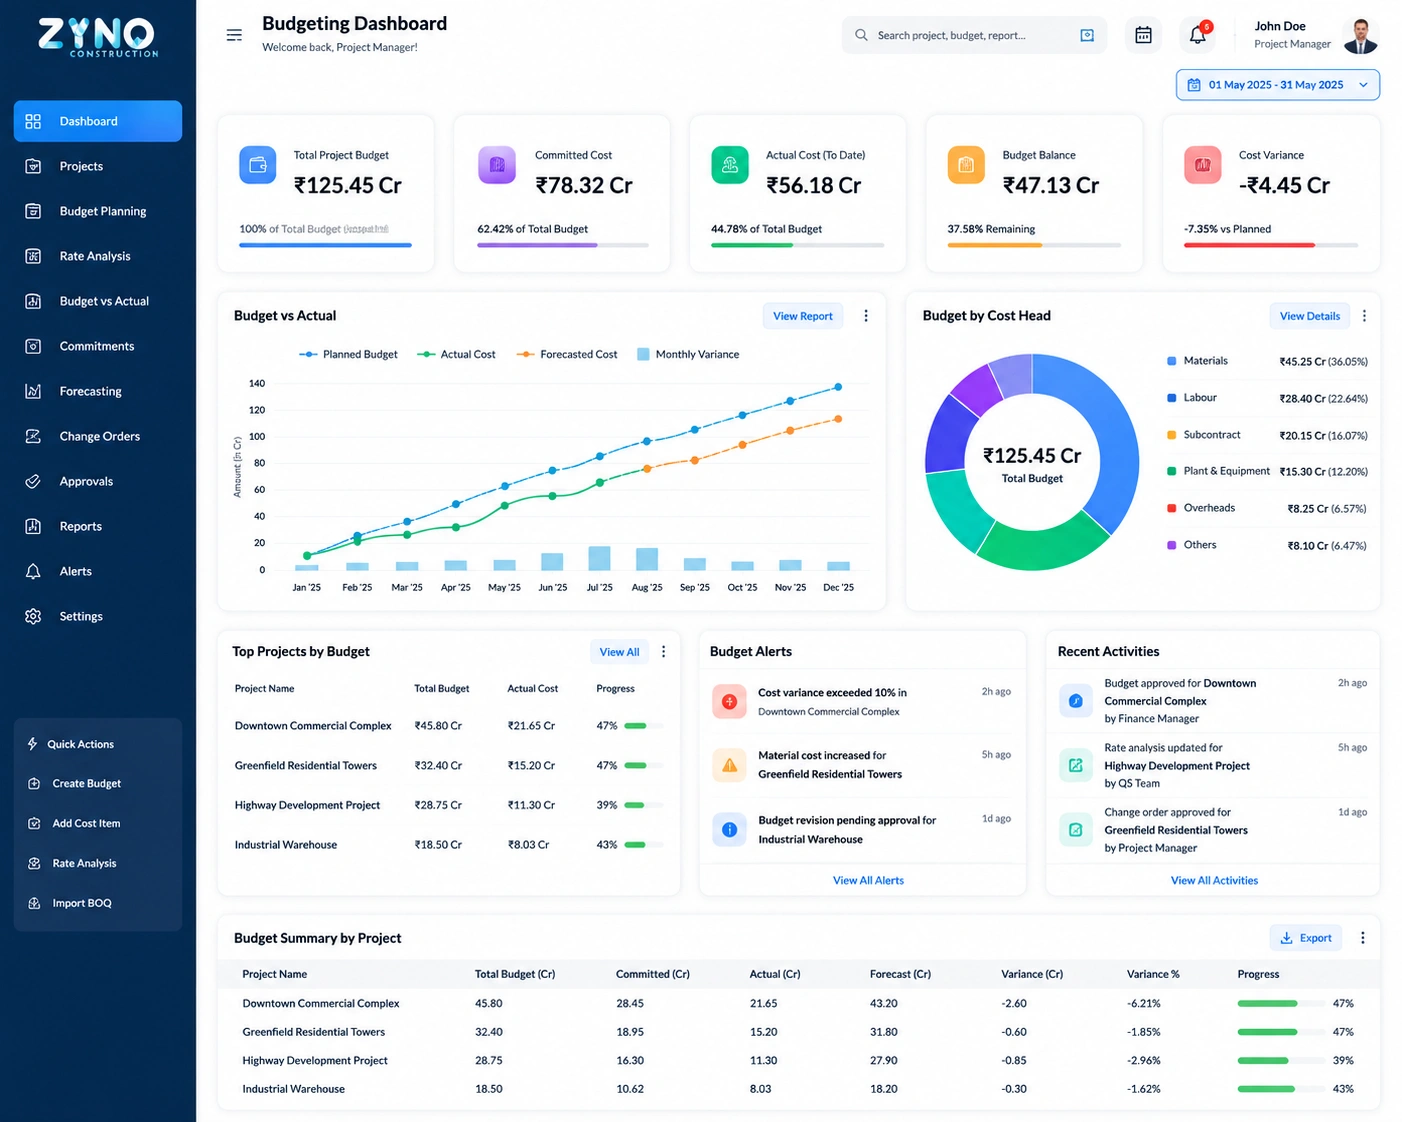Click the search project, budget, report field
Image resolution: width=1402 pixels, height=1122 pixels.
tap(974, 35)
